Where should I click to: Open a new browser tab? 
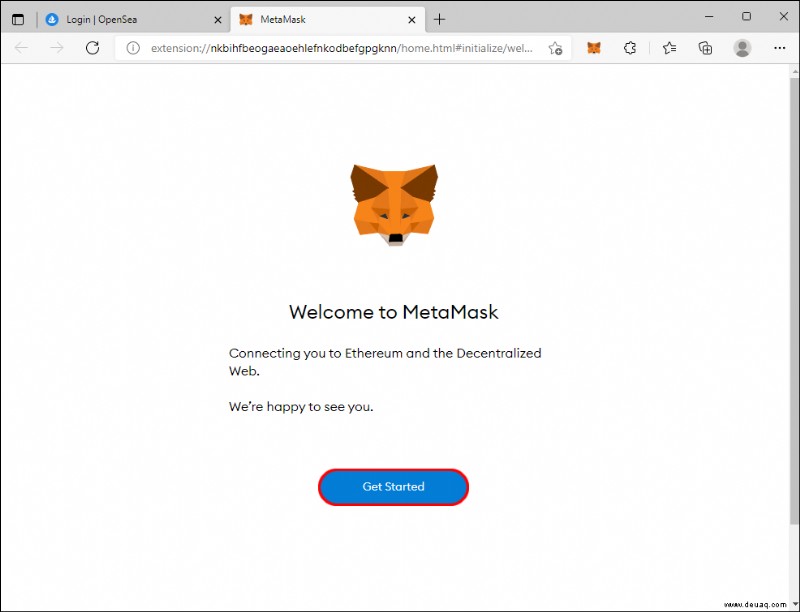(x=439, y=19)
